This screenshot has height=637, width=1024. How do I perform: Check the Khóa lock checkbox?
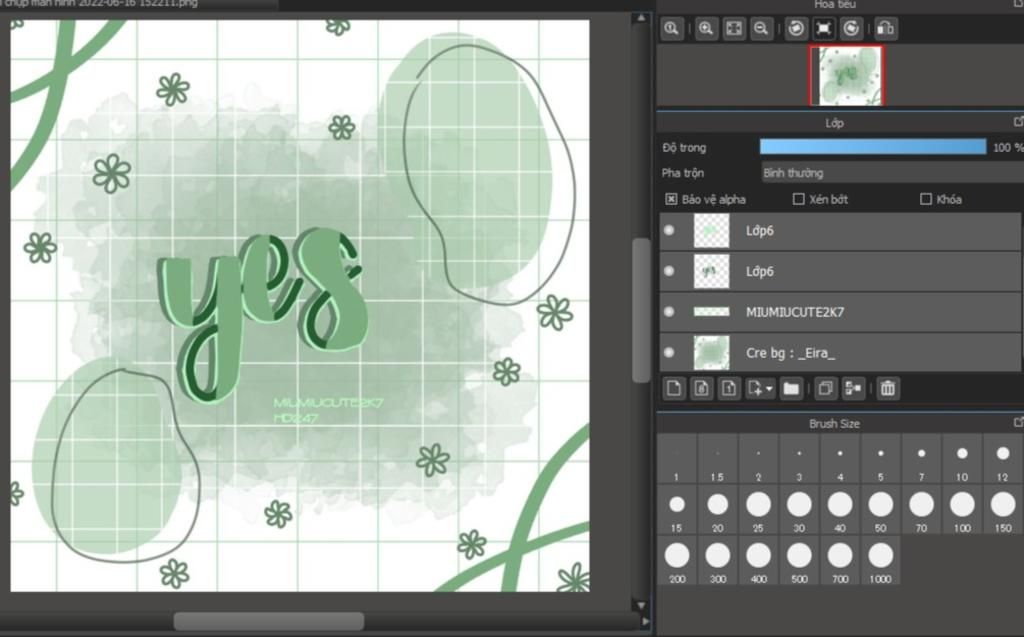click(925, 199)
